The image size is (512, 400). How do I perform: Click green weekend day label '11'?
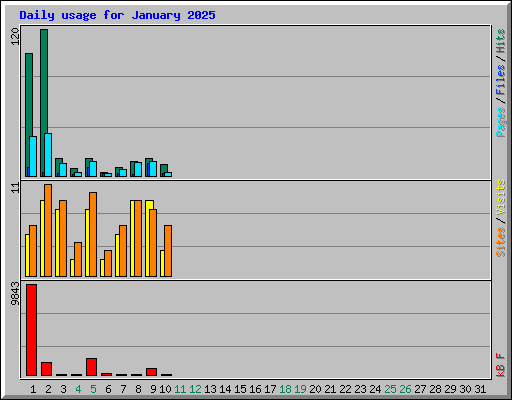pos(180,389)
